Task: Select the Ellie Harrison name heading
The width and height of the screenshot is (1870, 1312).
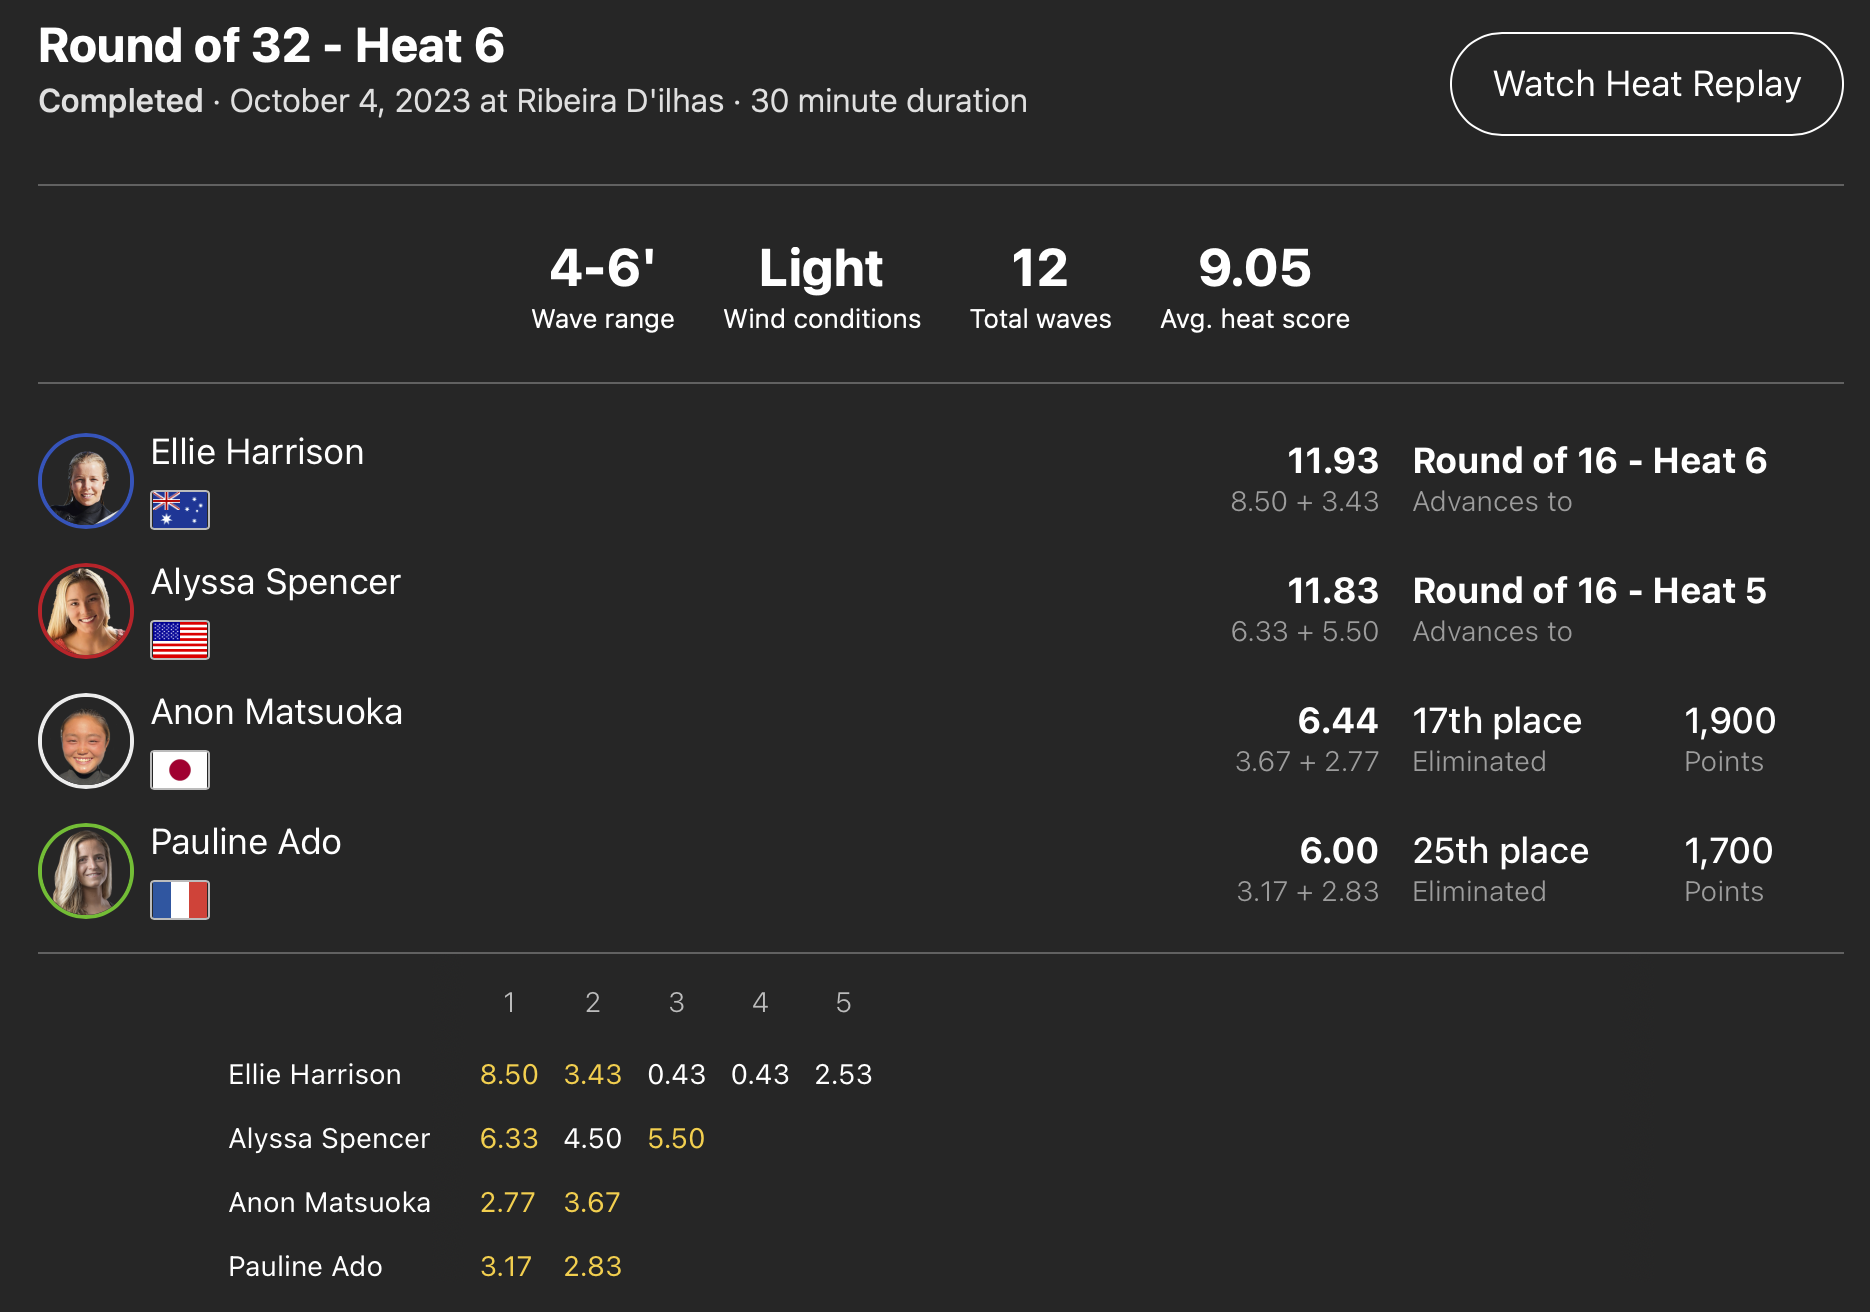Action: (257, 452)
